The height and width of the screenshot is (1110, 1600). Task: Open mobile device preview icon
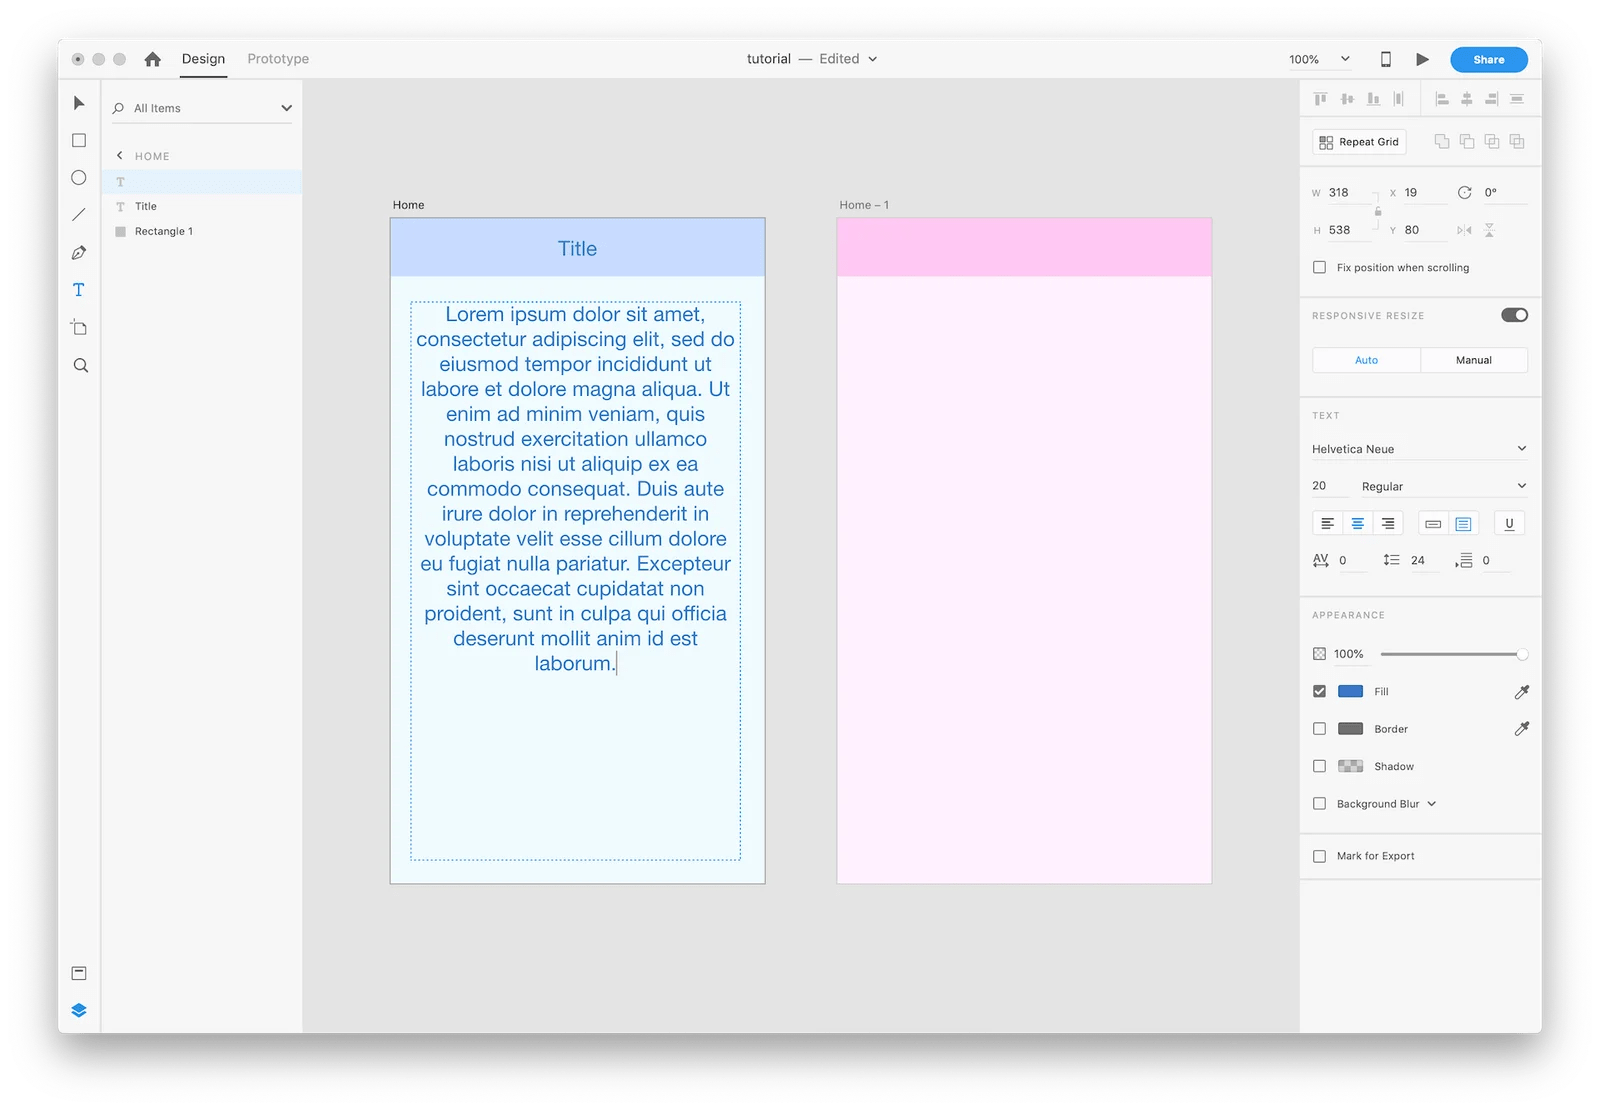coord(1386,59)
